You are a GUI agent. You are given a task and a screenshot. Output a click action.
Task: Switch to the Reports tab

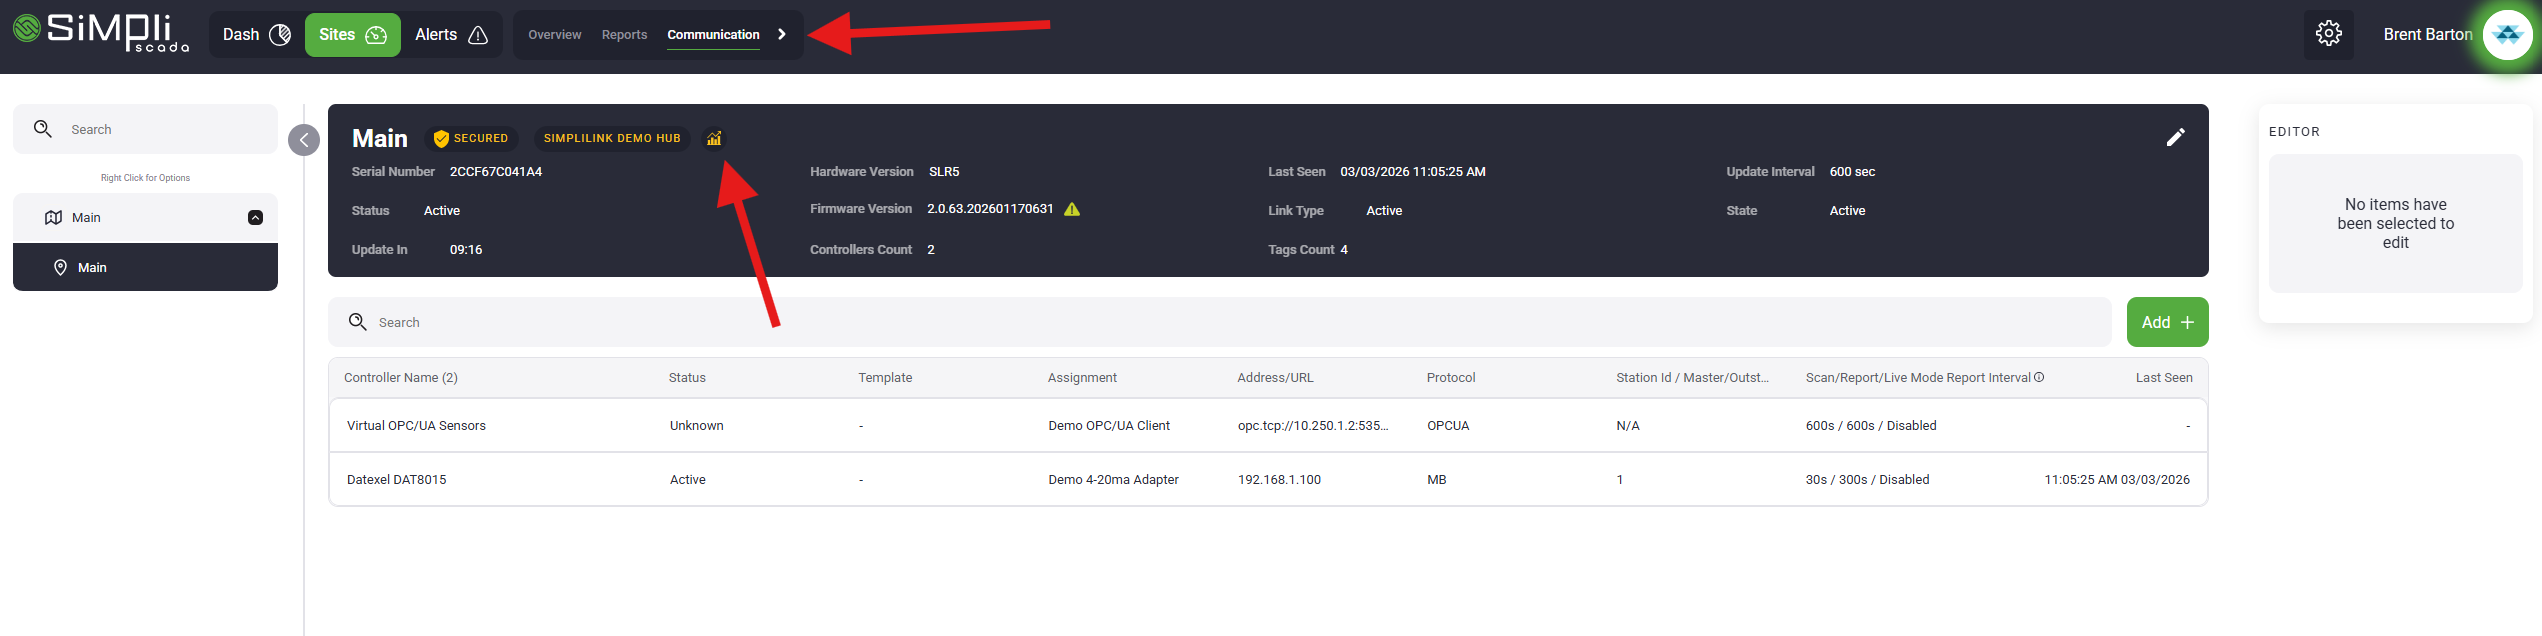[x=624, y=35]
